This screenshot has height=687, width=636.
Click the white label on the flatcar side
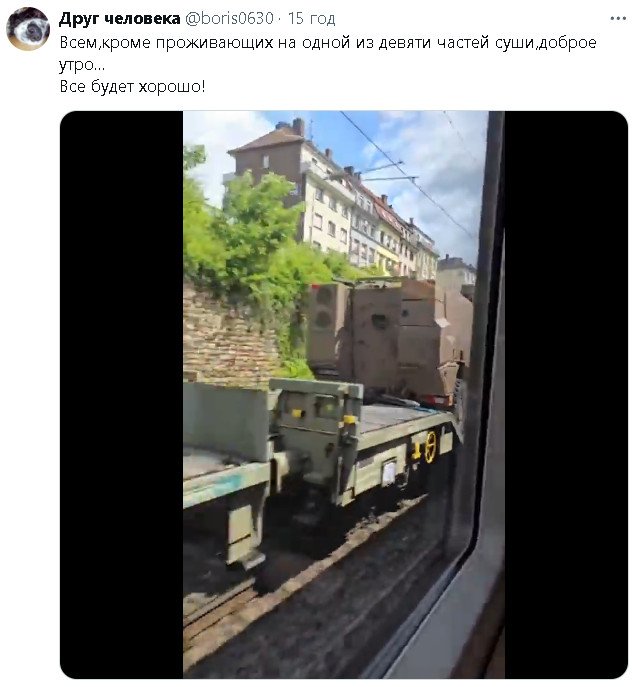(x=388, y=474)
